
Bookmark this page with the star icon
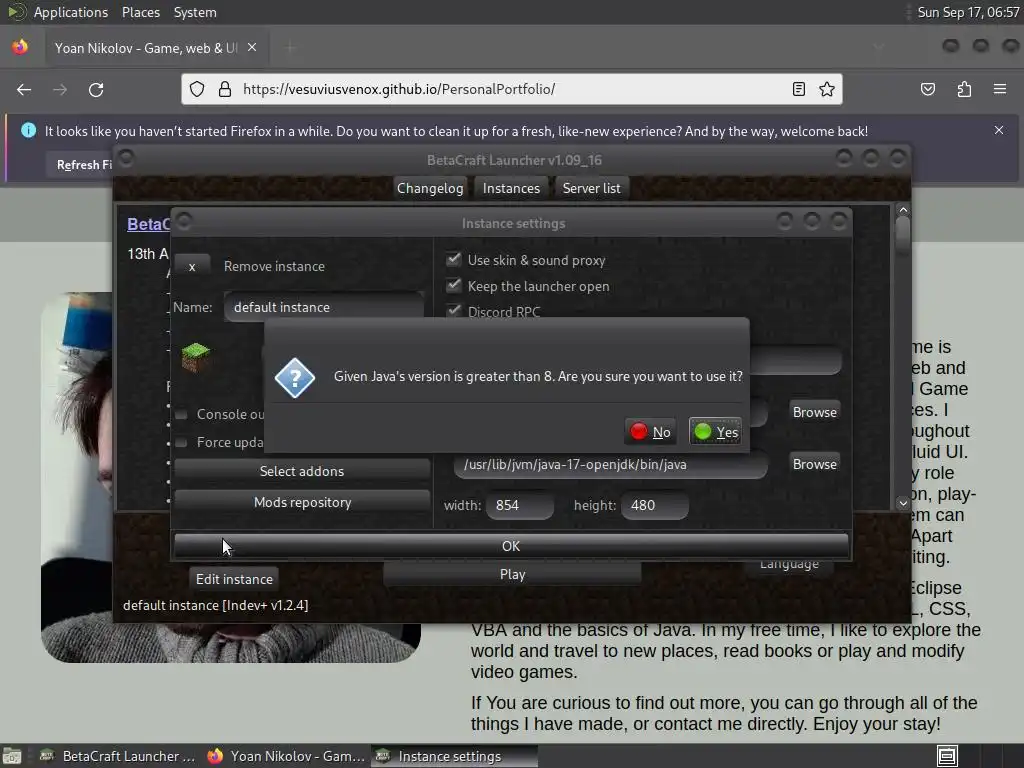tap(827, 89)
